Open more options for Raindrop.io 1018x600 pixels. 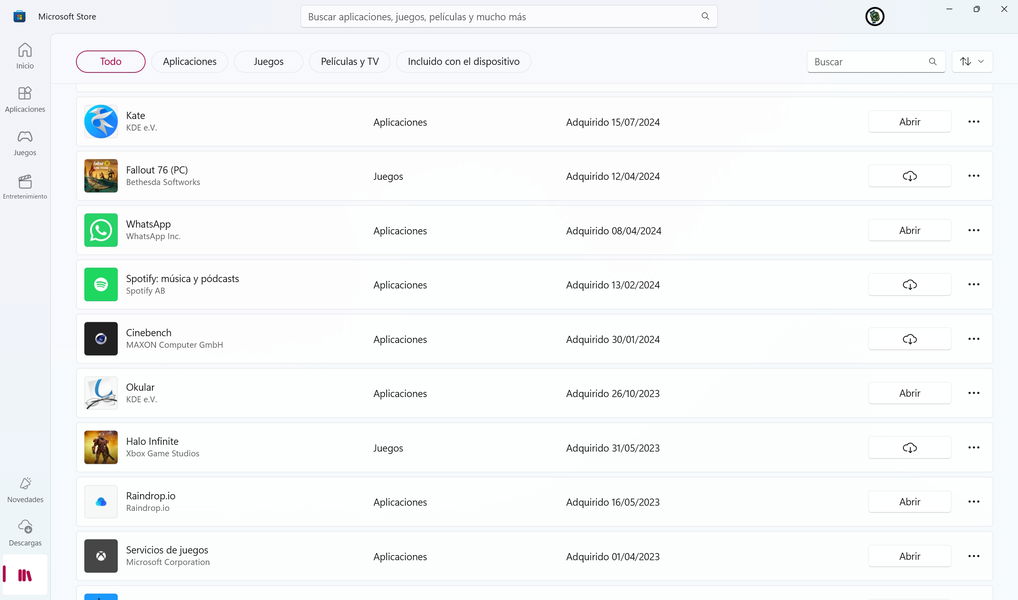click(x=974, y=502)
